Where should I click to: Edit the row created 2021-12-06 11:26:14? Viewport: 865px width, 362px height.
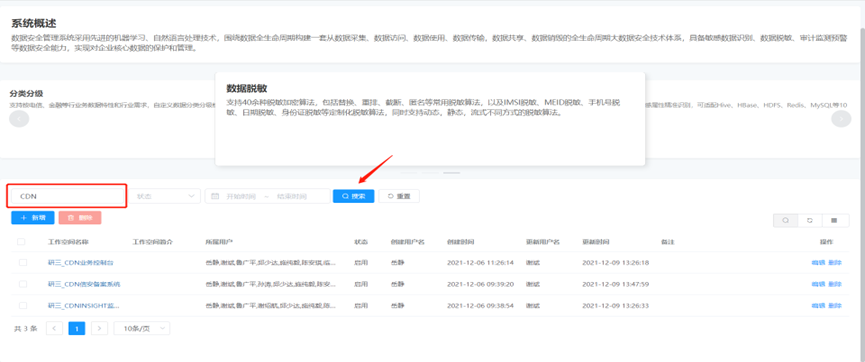click(x=818, y=263)
